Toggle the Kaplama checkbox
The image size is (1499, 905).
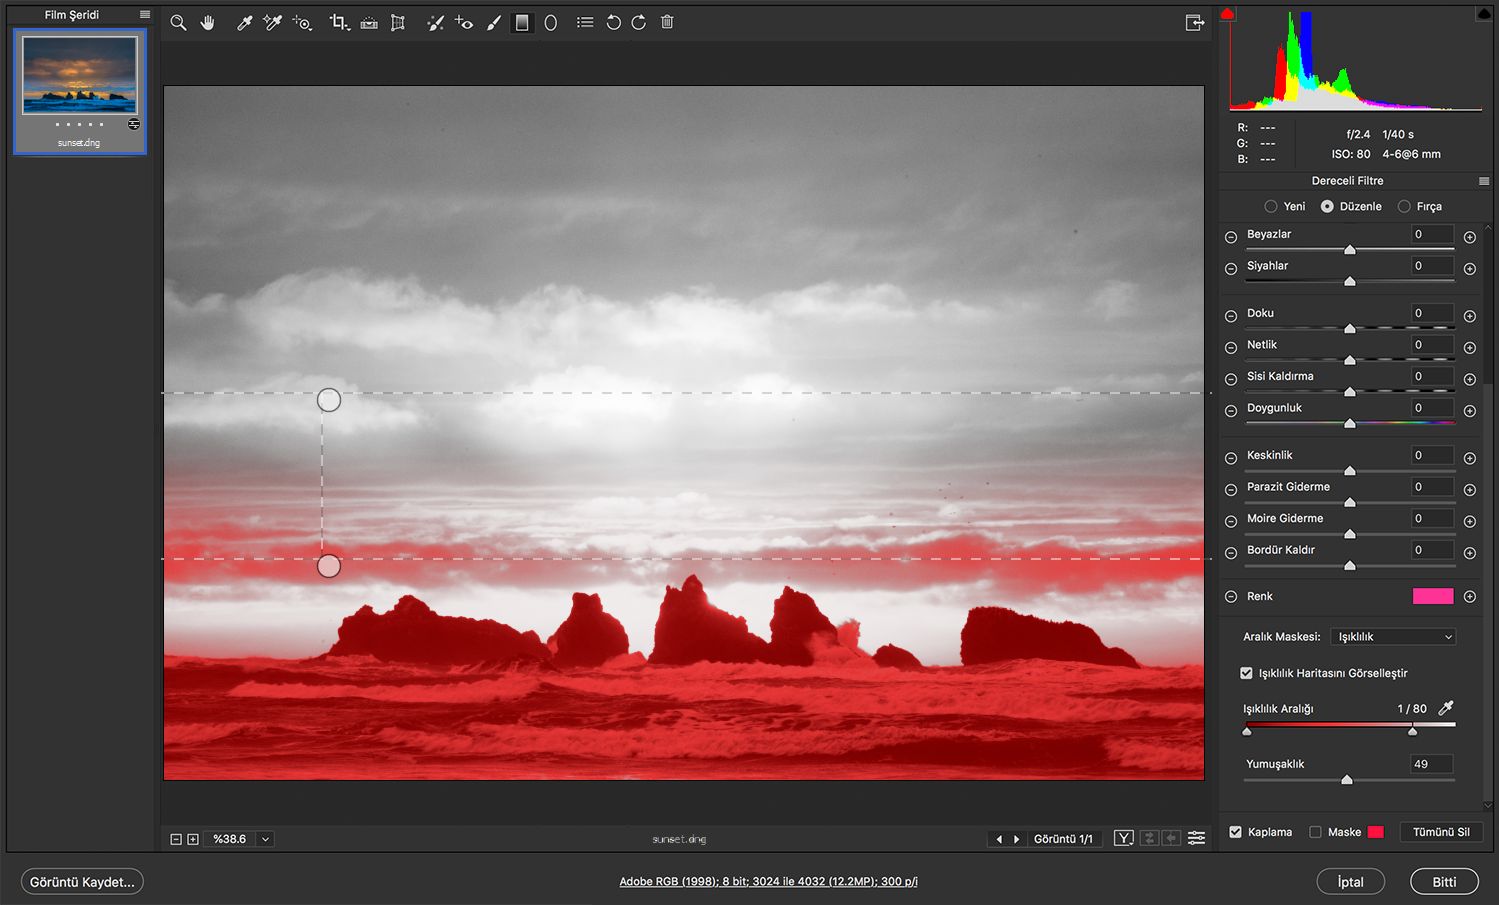pos(1235,832)
